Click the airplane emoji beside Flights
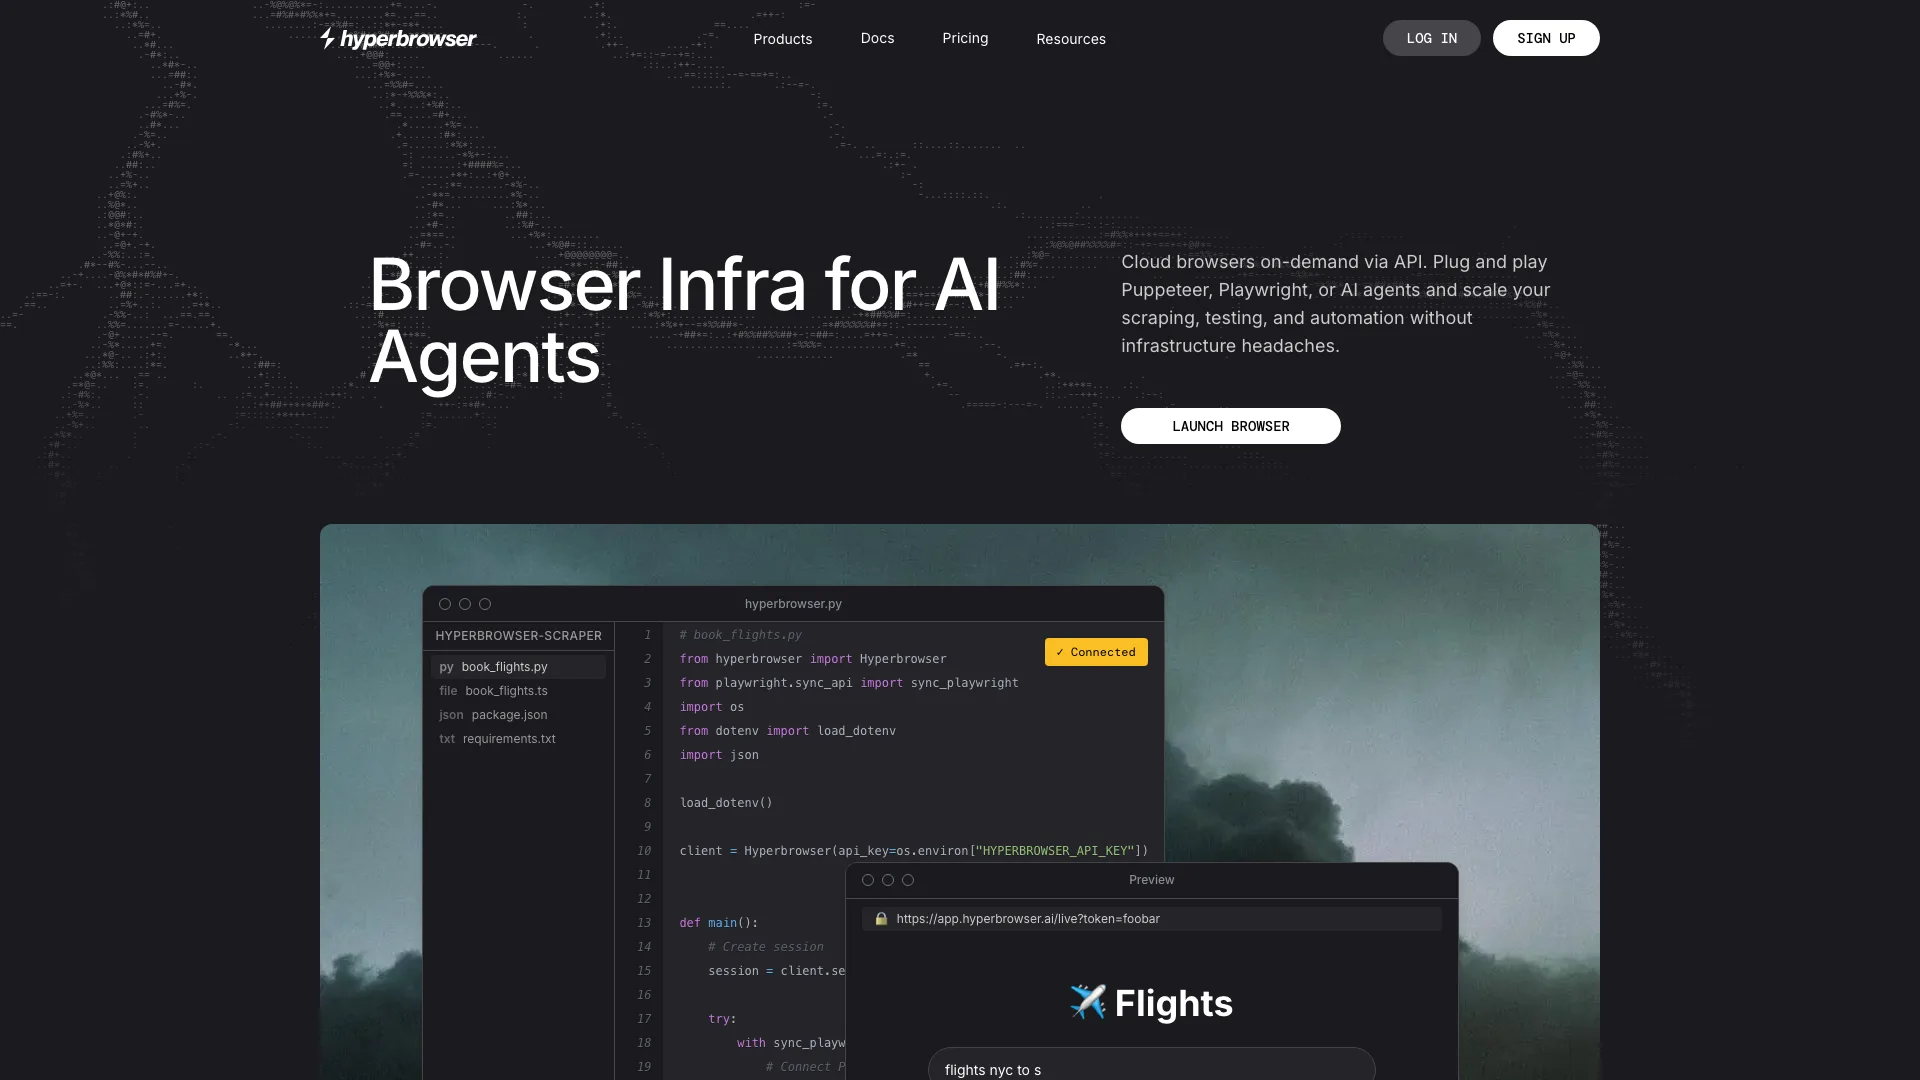Viewport: 1920px width, 1080px height. [1088, 1002]
